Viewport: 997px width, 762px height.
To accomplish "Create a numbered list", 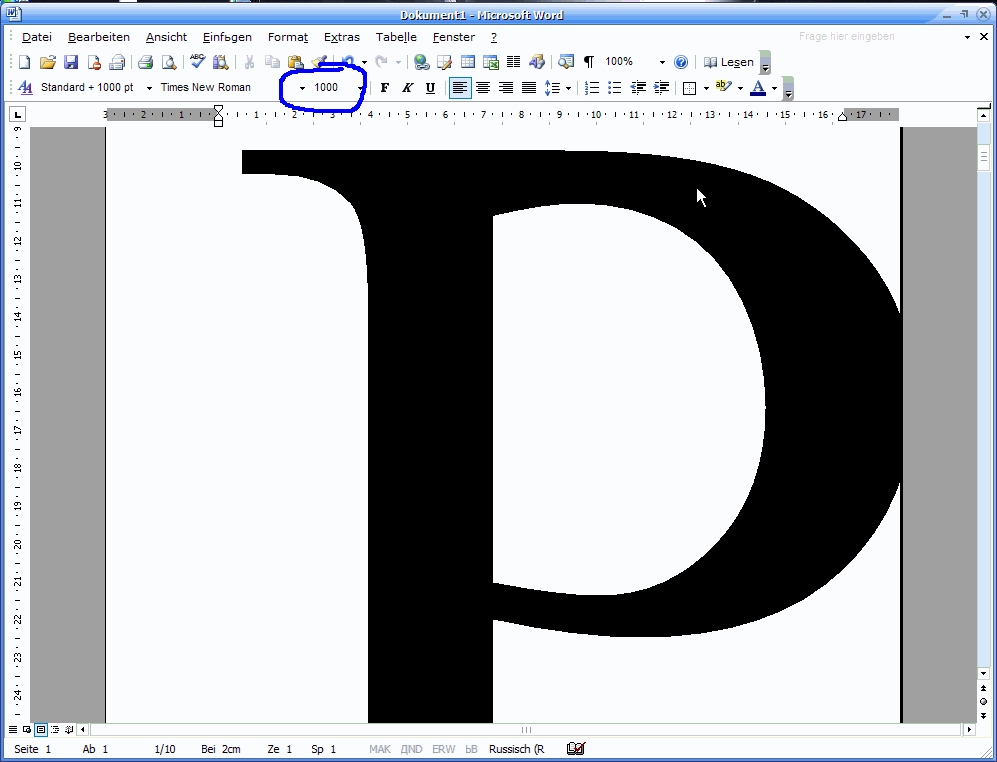I will pos(592,88).
